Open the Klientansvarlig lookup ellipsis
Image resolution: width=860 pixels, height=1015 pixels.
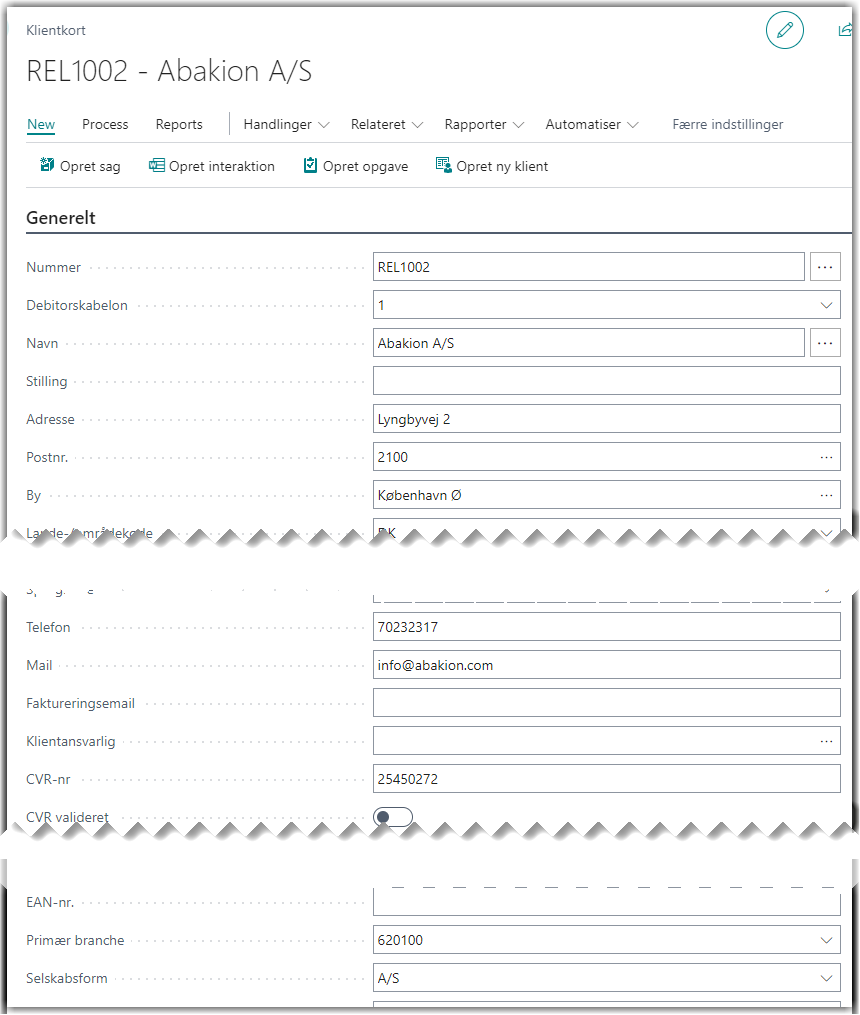826,741
